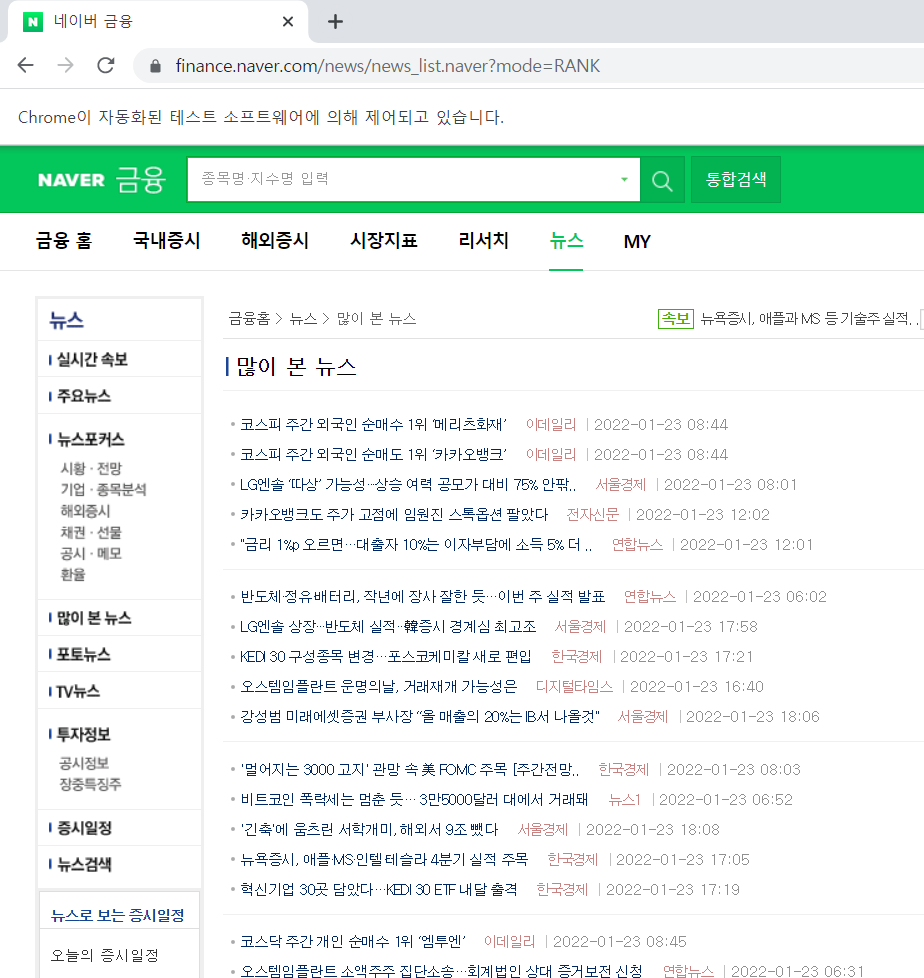Click 금융홈 in the breadcrumb
The height and width of the screenshot is (978, 924).
click(x=249, y=319)
